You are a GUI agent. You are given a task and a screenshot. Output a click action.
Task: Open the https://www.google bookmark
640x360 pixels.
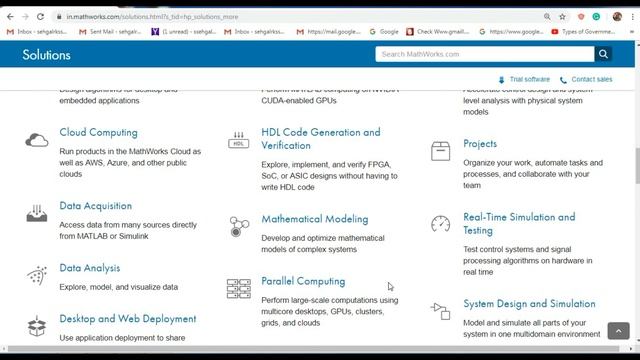pyautogui.click(x=511, y=31)
